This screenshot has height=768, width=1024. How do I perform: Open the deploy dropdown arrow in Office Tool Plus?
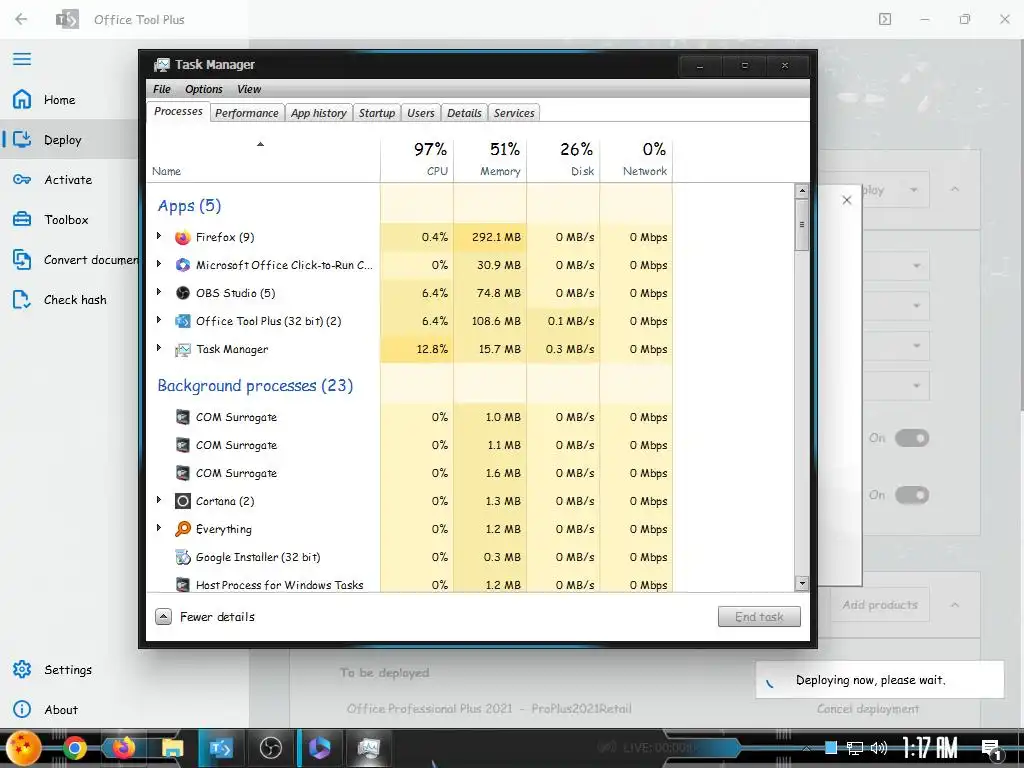[x=914, y=190]
